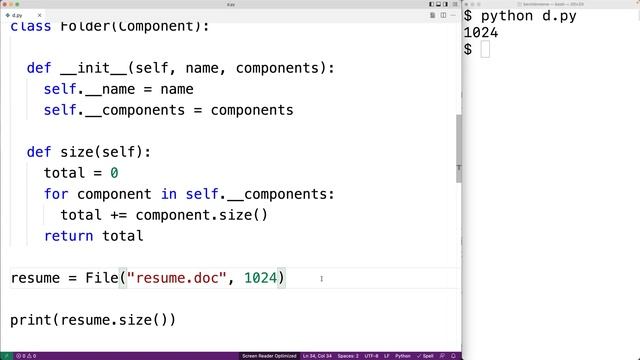
Task: Click the feedback icon in status bar
Action: pos(442,356)
